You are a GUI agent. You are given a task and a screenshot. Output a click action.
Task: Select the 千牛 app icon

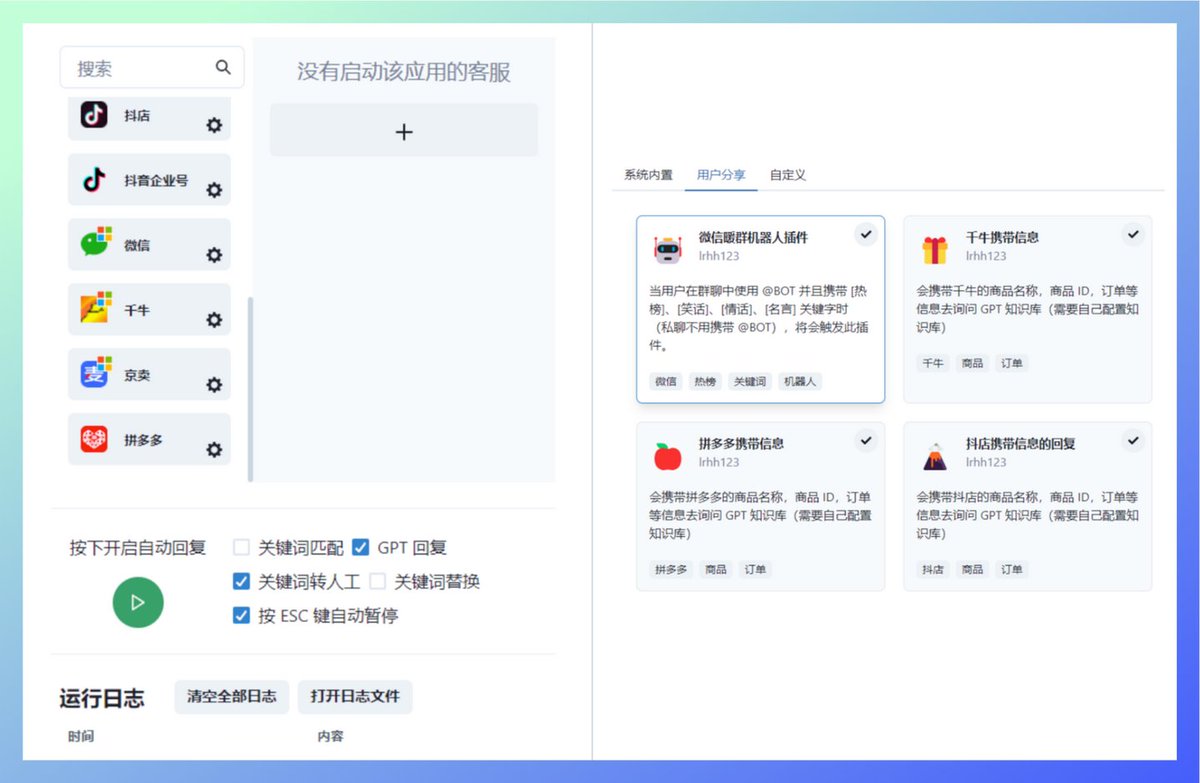click(x=95, y=308)
